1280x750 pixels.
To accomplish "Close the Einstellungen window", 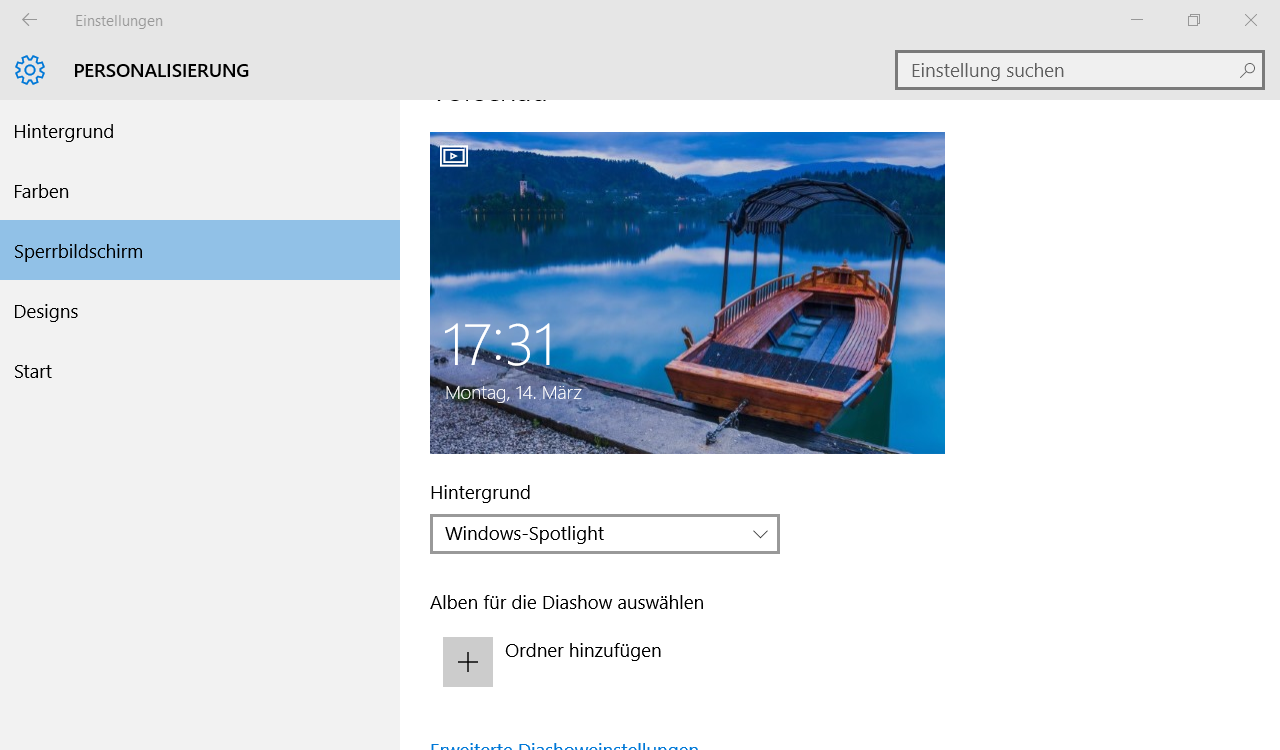I will coord(1251,20).
